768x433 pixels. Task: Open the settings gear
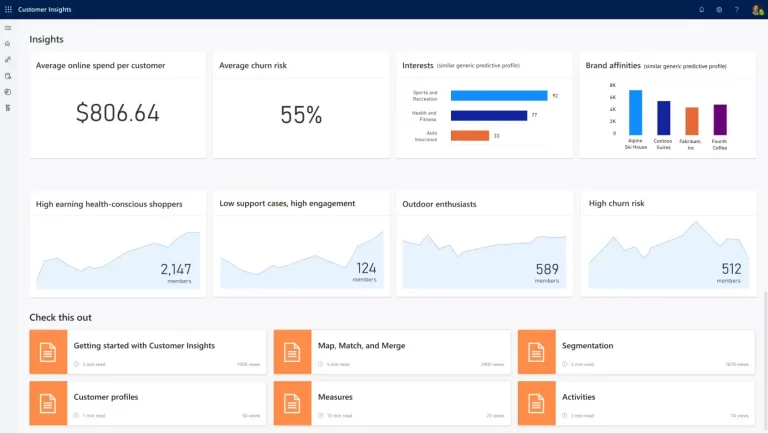[x=719, y=9]
